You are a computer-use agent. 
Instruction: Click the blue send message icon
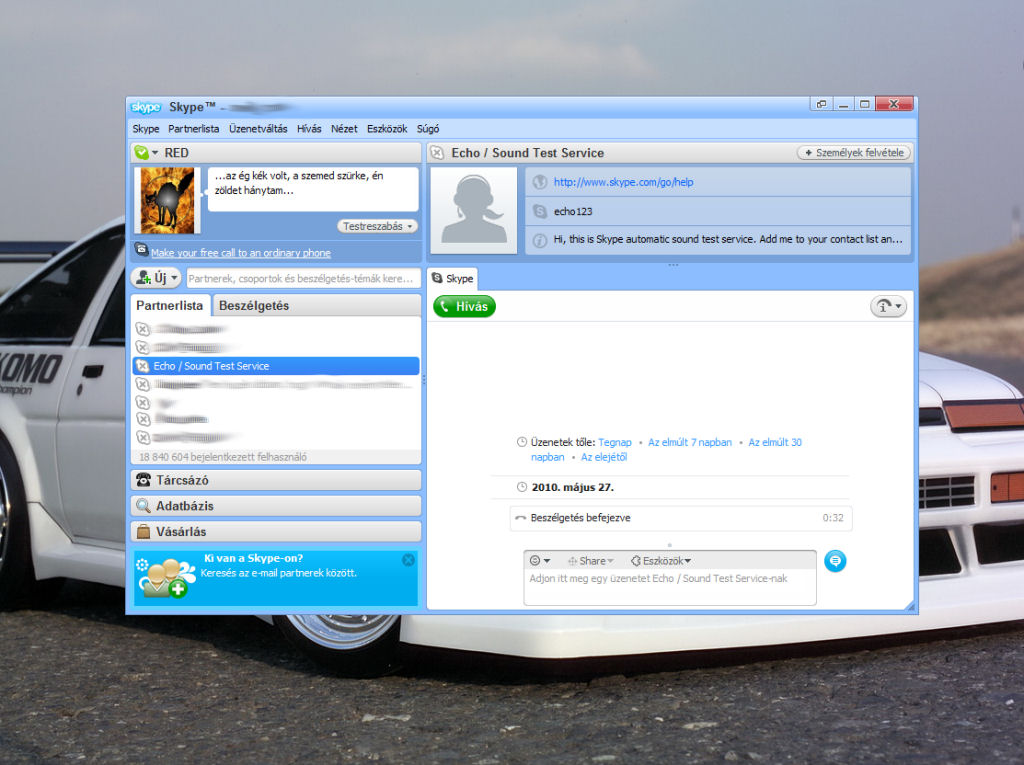836,561
